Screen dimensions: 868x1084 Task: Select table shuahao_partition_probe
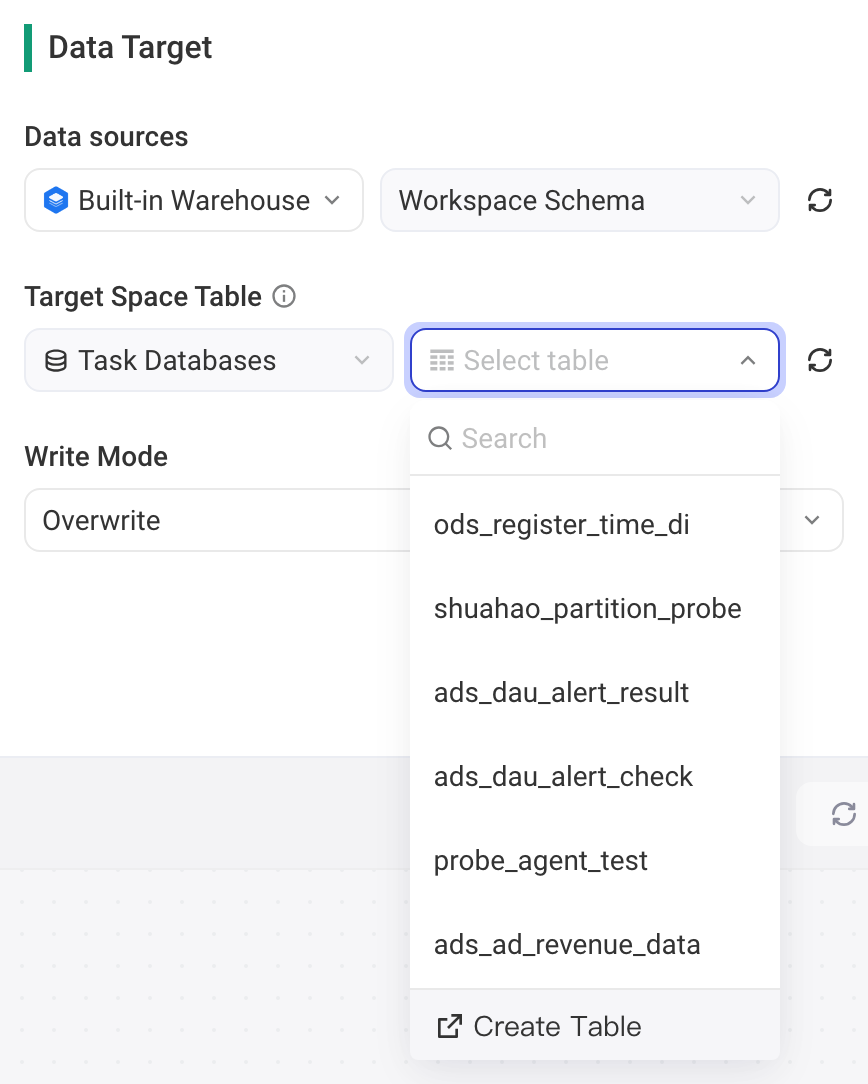pos(595,609)
